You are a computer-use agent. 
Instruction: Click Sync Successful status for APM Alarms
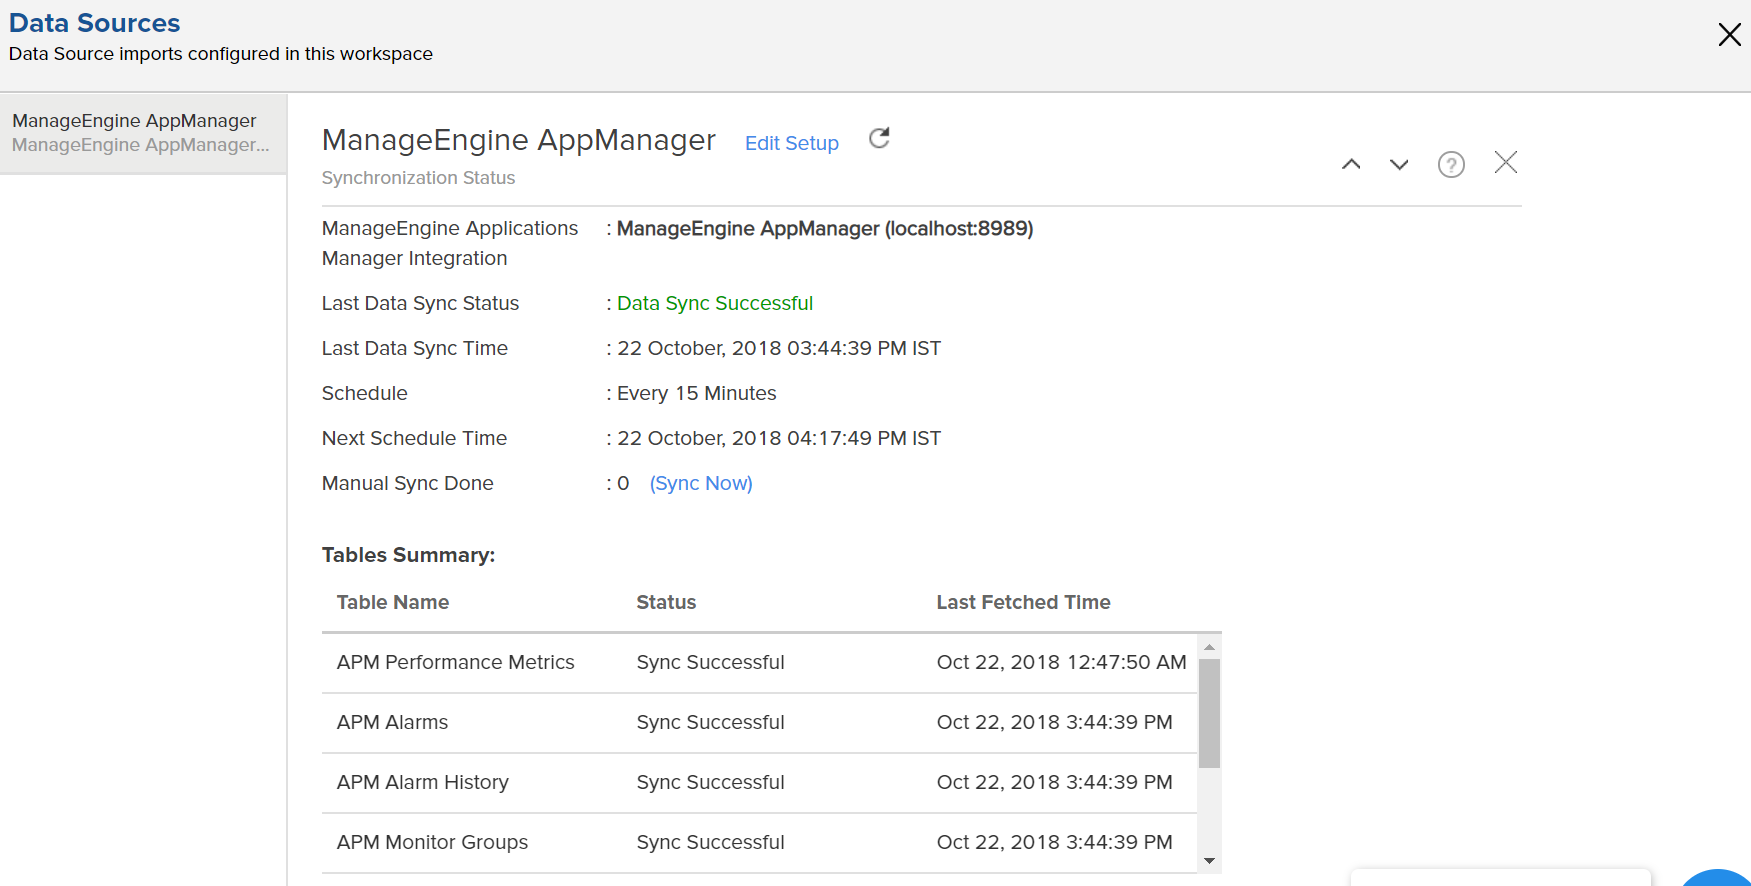(710, 722)
